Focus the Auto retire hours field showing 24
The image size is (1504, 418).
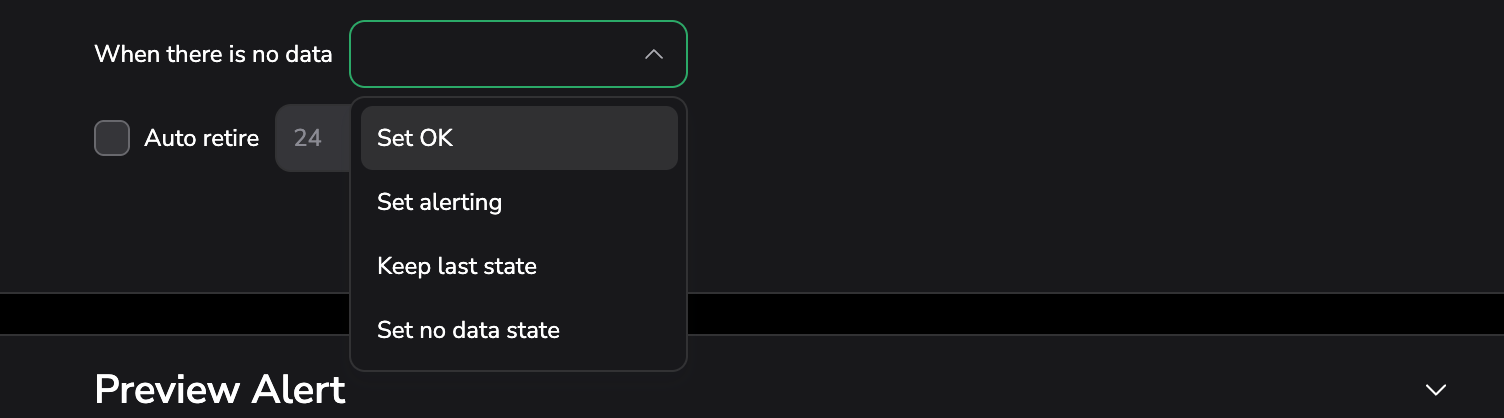coord(312,138)
